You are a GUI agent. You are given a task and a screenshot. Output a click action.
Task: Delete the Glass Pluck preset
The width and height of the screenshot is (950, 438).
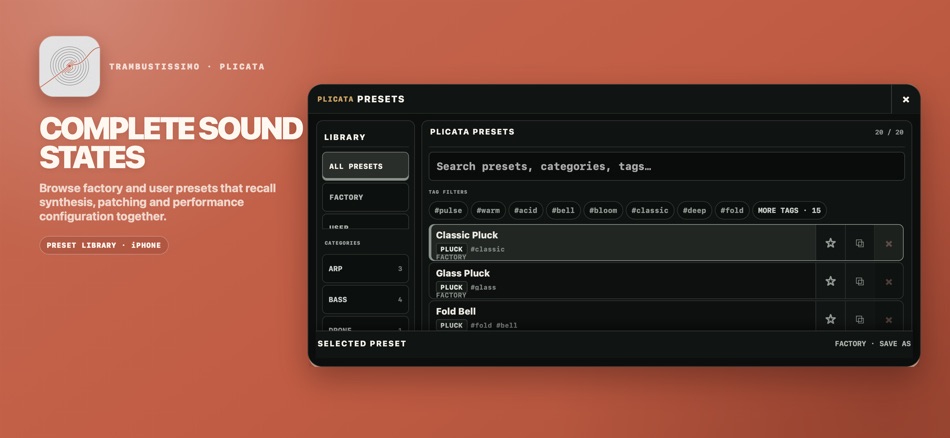pos(888,281)
